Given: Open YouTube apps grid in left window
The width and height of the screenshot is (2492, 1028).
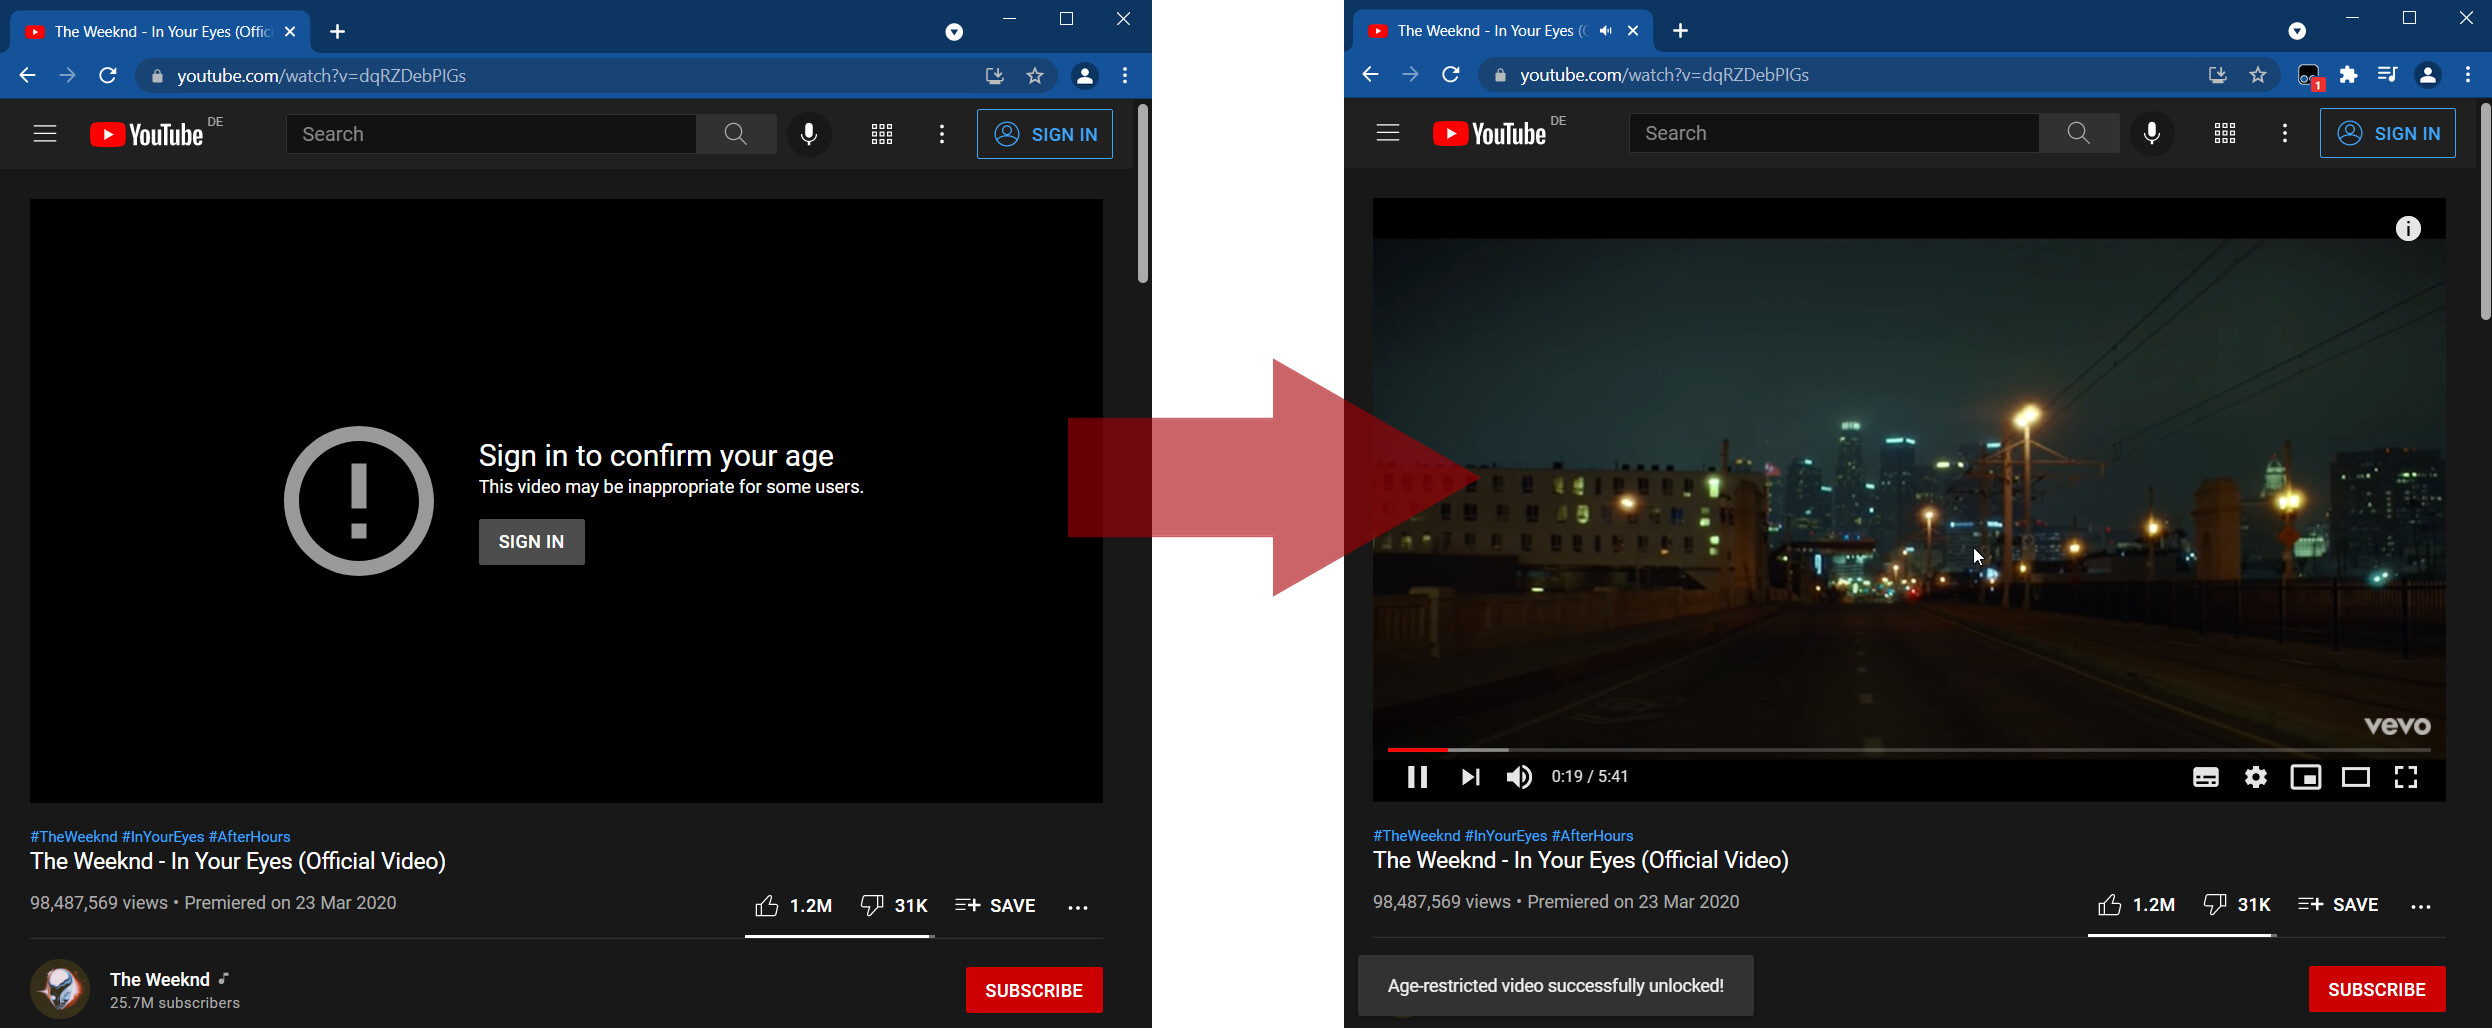Looking at the screenshot, I should point(882,134).
